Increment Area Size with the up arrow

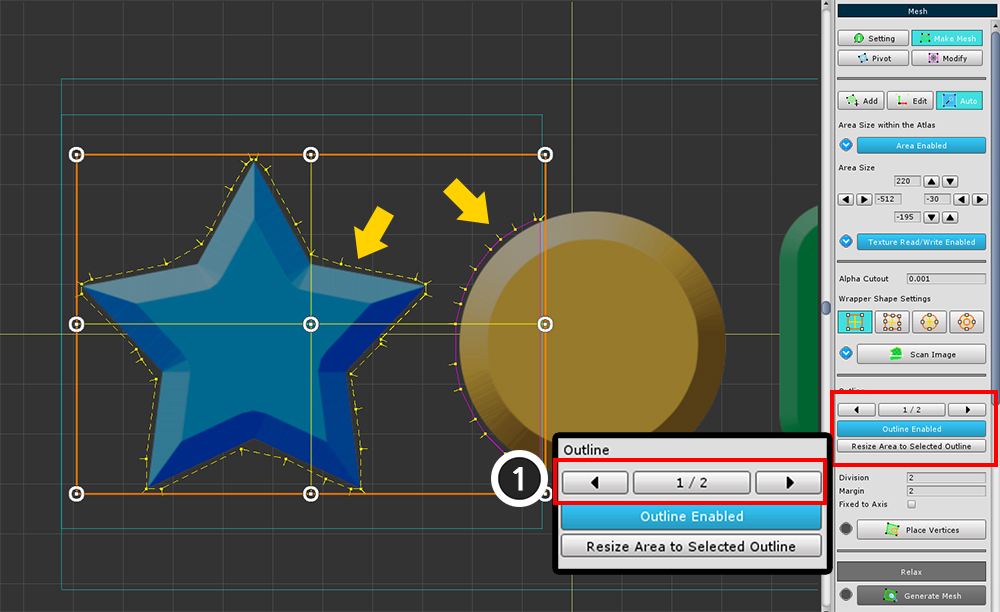(932, 181)
